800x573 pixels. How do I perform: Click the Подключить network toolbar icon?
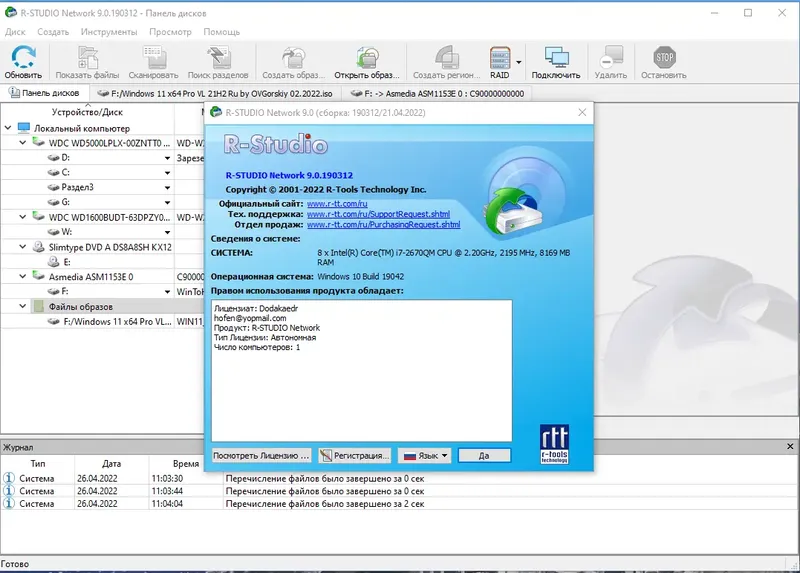(x=556, y=61)
